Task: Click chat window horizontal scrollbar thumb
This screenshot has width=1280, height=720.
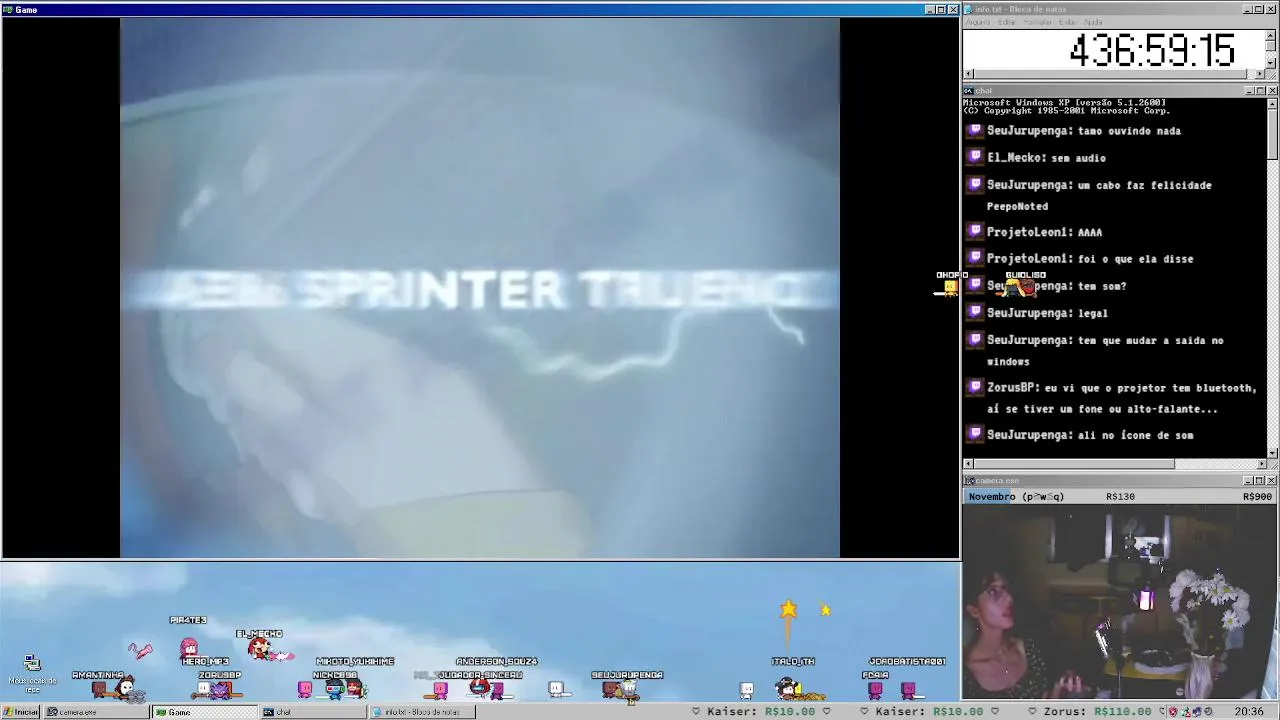Action: tap(1074, 464)
